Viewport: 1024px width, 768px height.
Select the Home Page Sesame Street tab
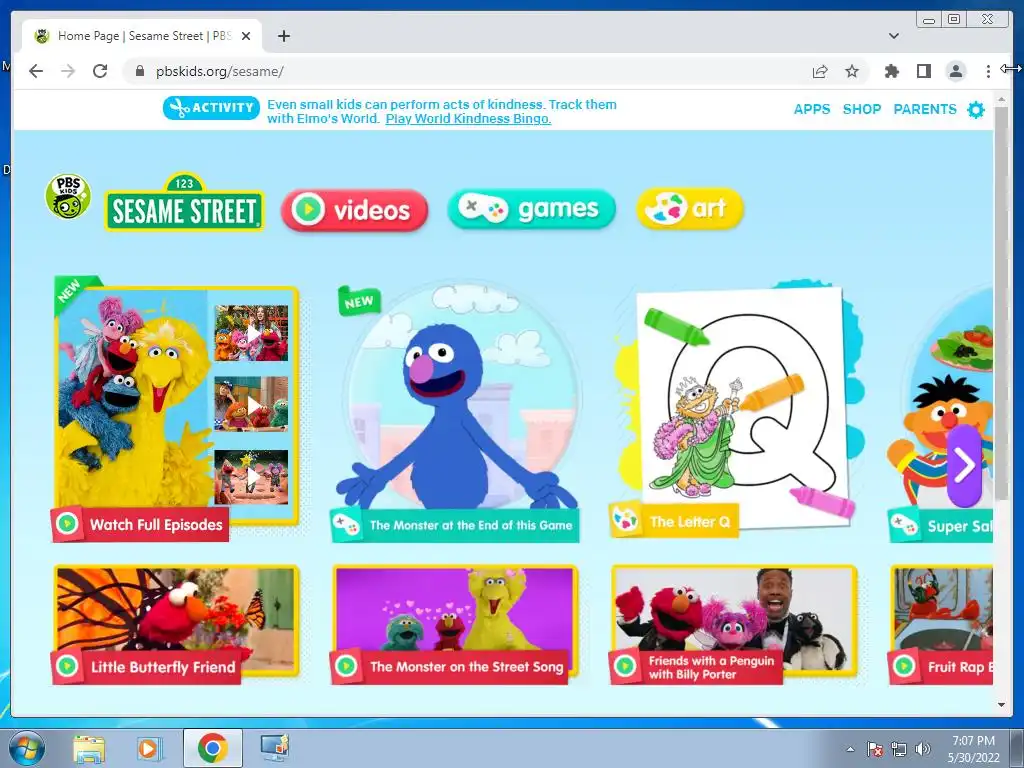142,36
